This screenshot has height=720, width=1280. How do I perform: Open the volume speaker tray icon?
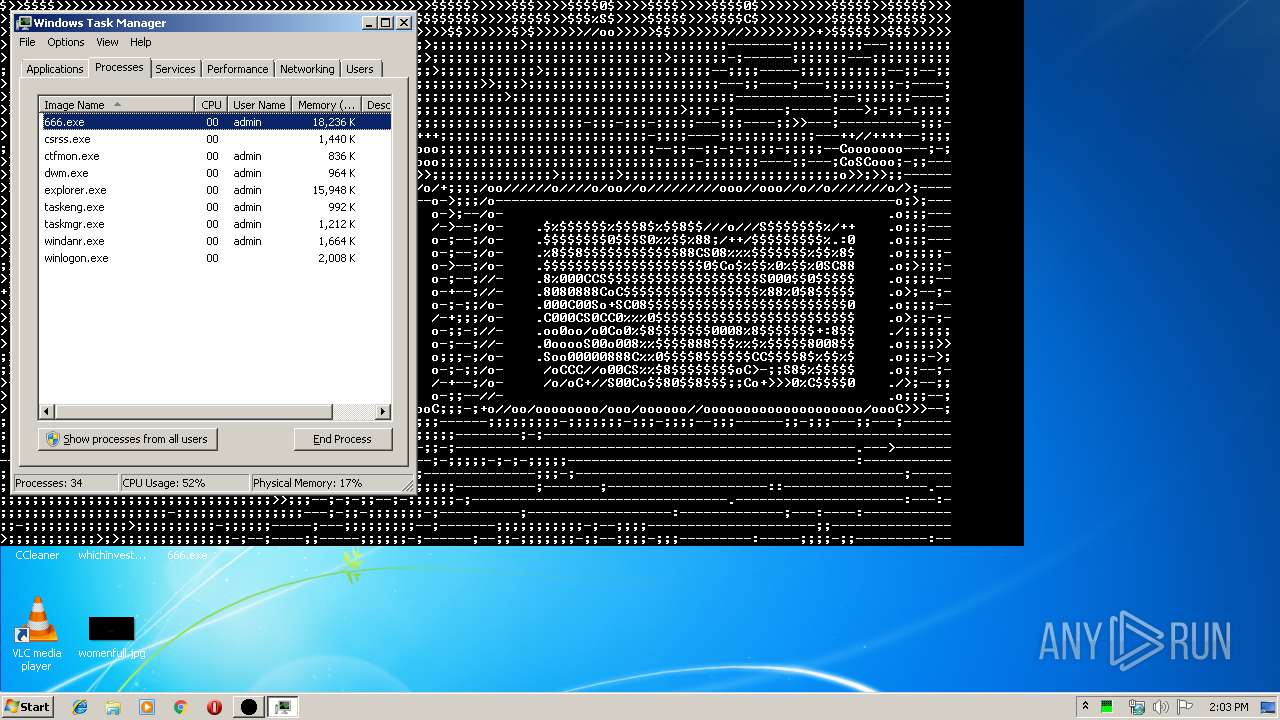[x=1160, y=707]
